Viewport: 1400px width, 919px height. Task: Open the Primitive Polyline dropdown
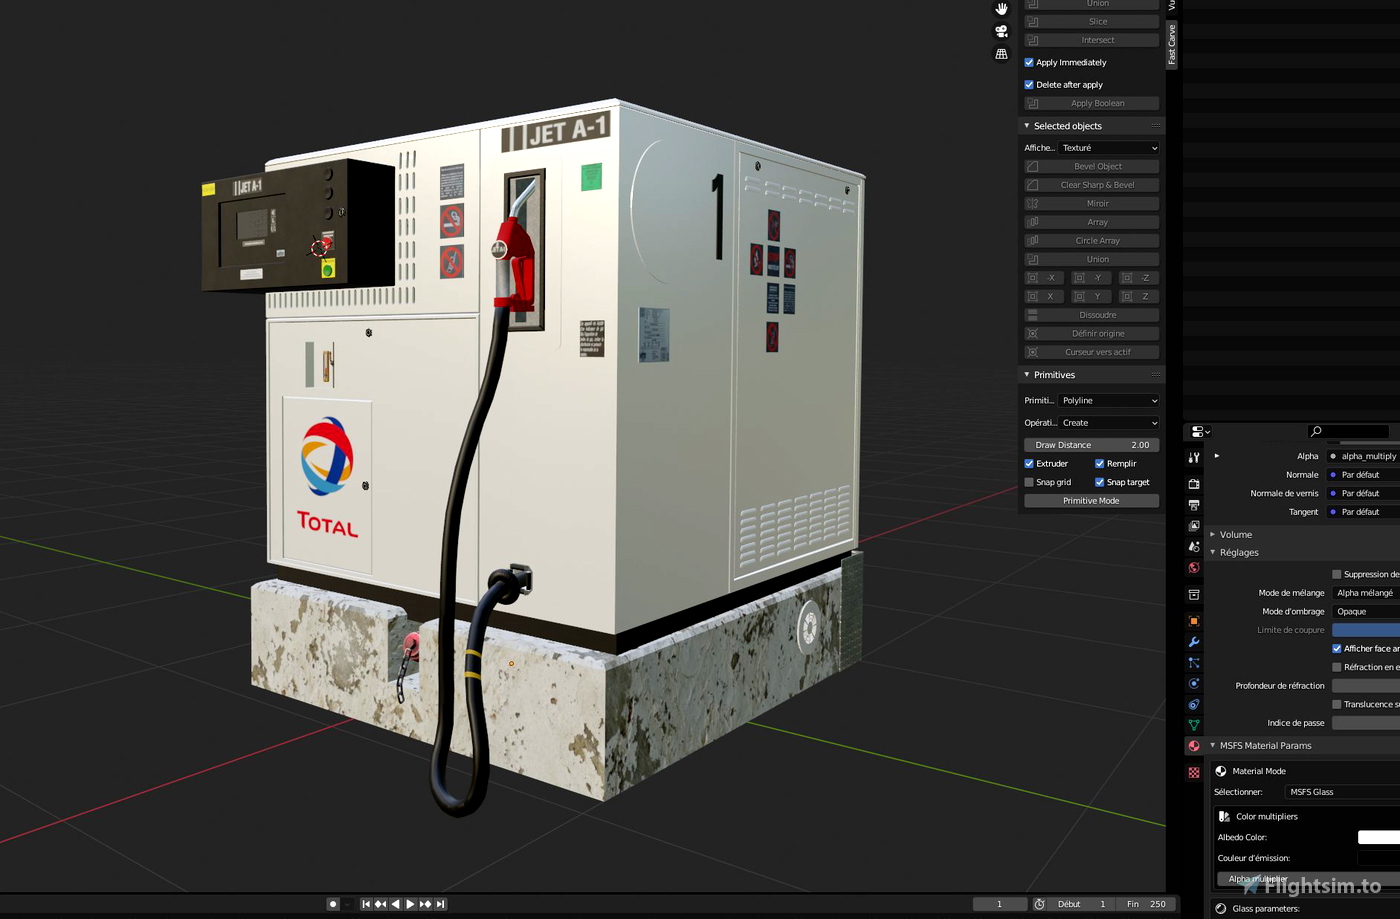(x=1109, y=401)
